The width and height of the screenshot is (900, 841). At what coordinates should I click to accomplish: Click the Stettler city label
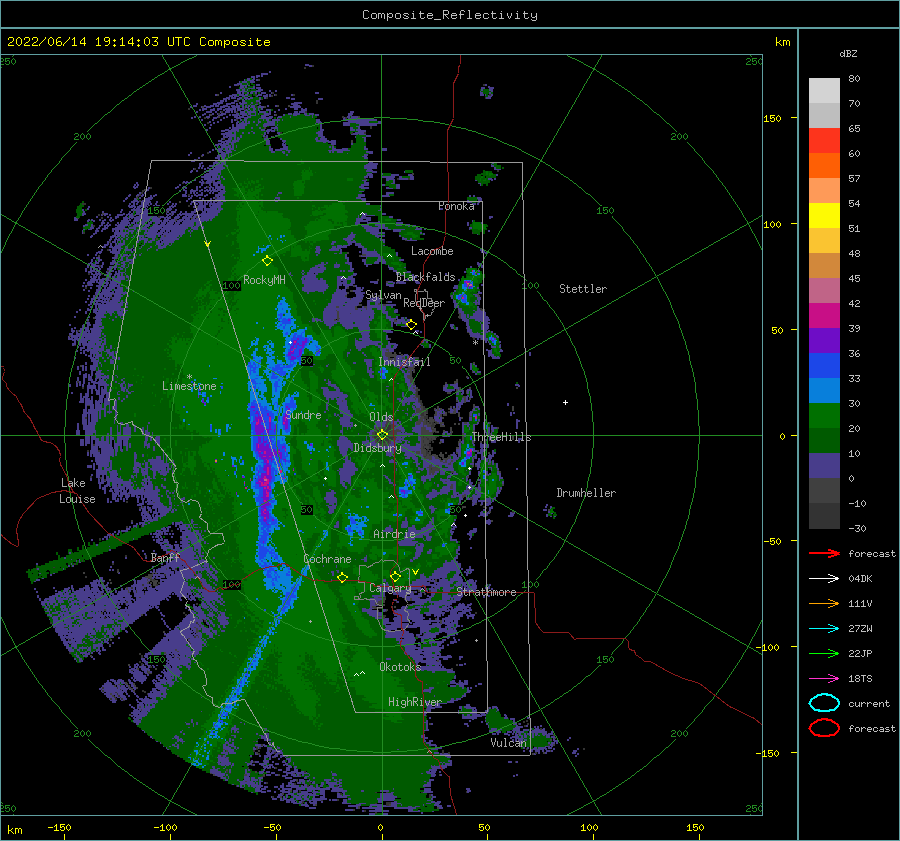[583, 289]
